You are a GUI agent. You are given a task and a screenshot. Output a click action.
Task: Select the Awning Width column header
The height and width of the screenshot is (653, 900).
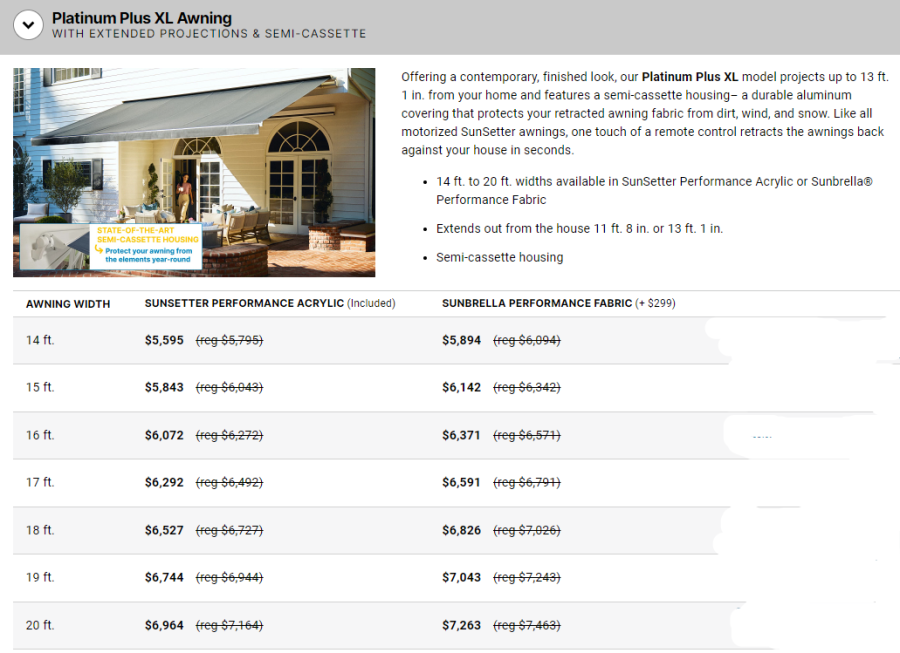coord(68,303)
